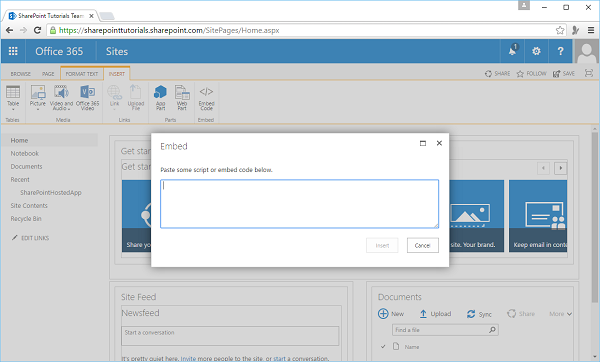Click Share in the Documents web part
This screenshot has width=600, height=362.
521,314
